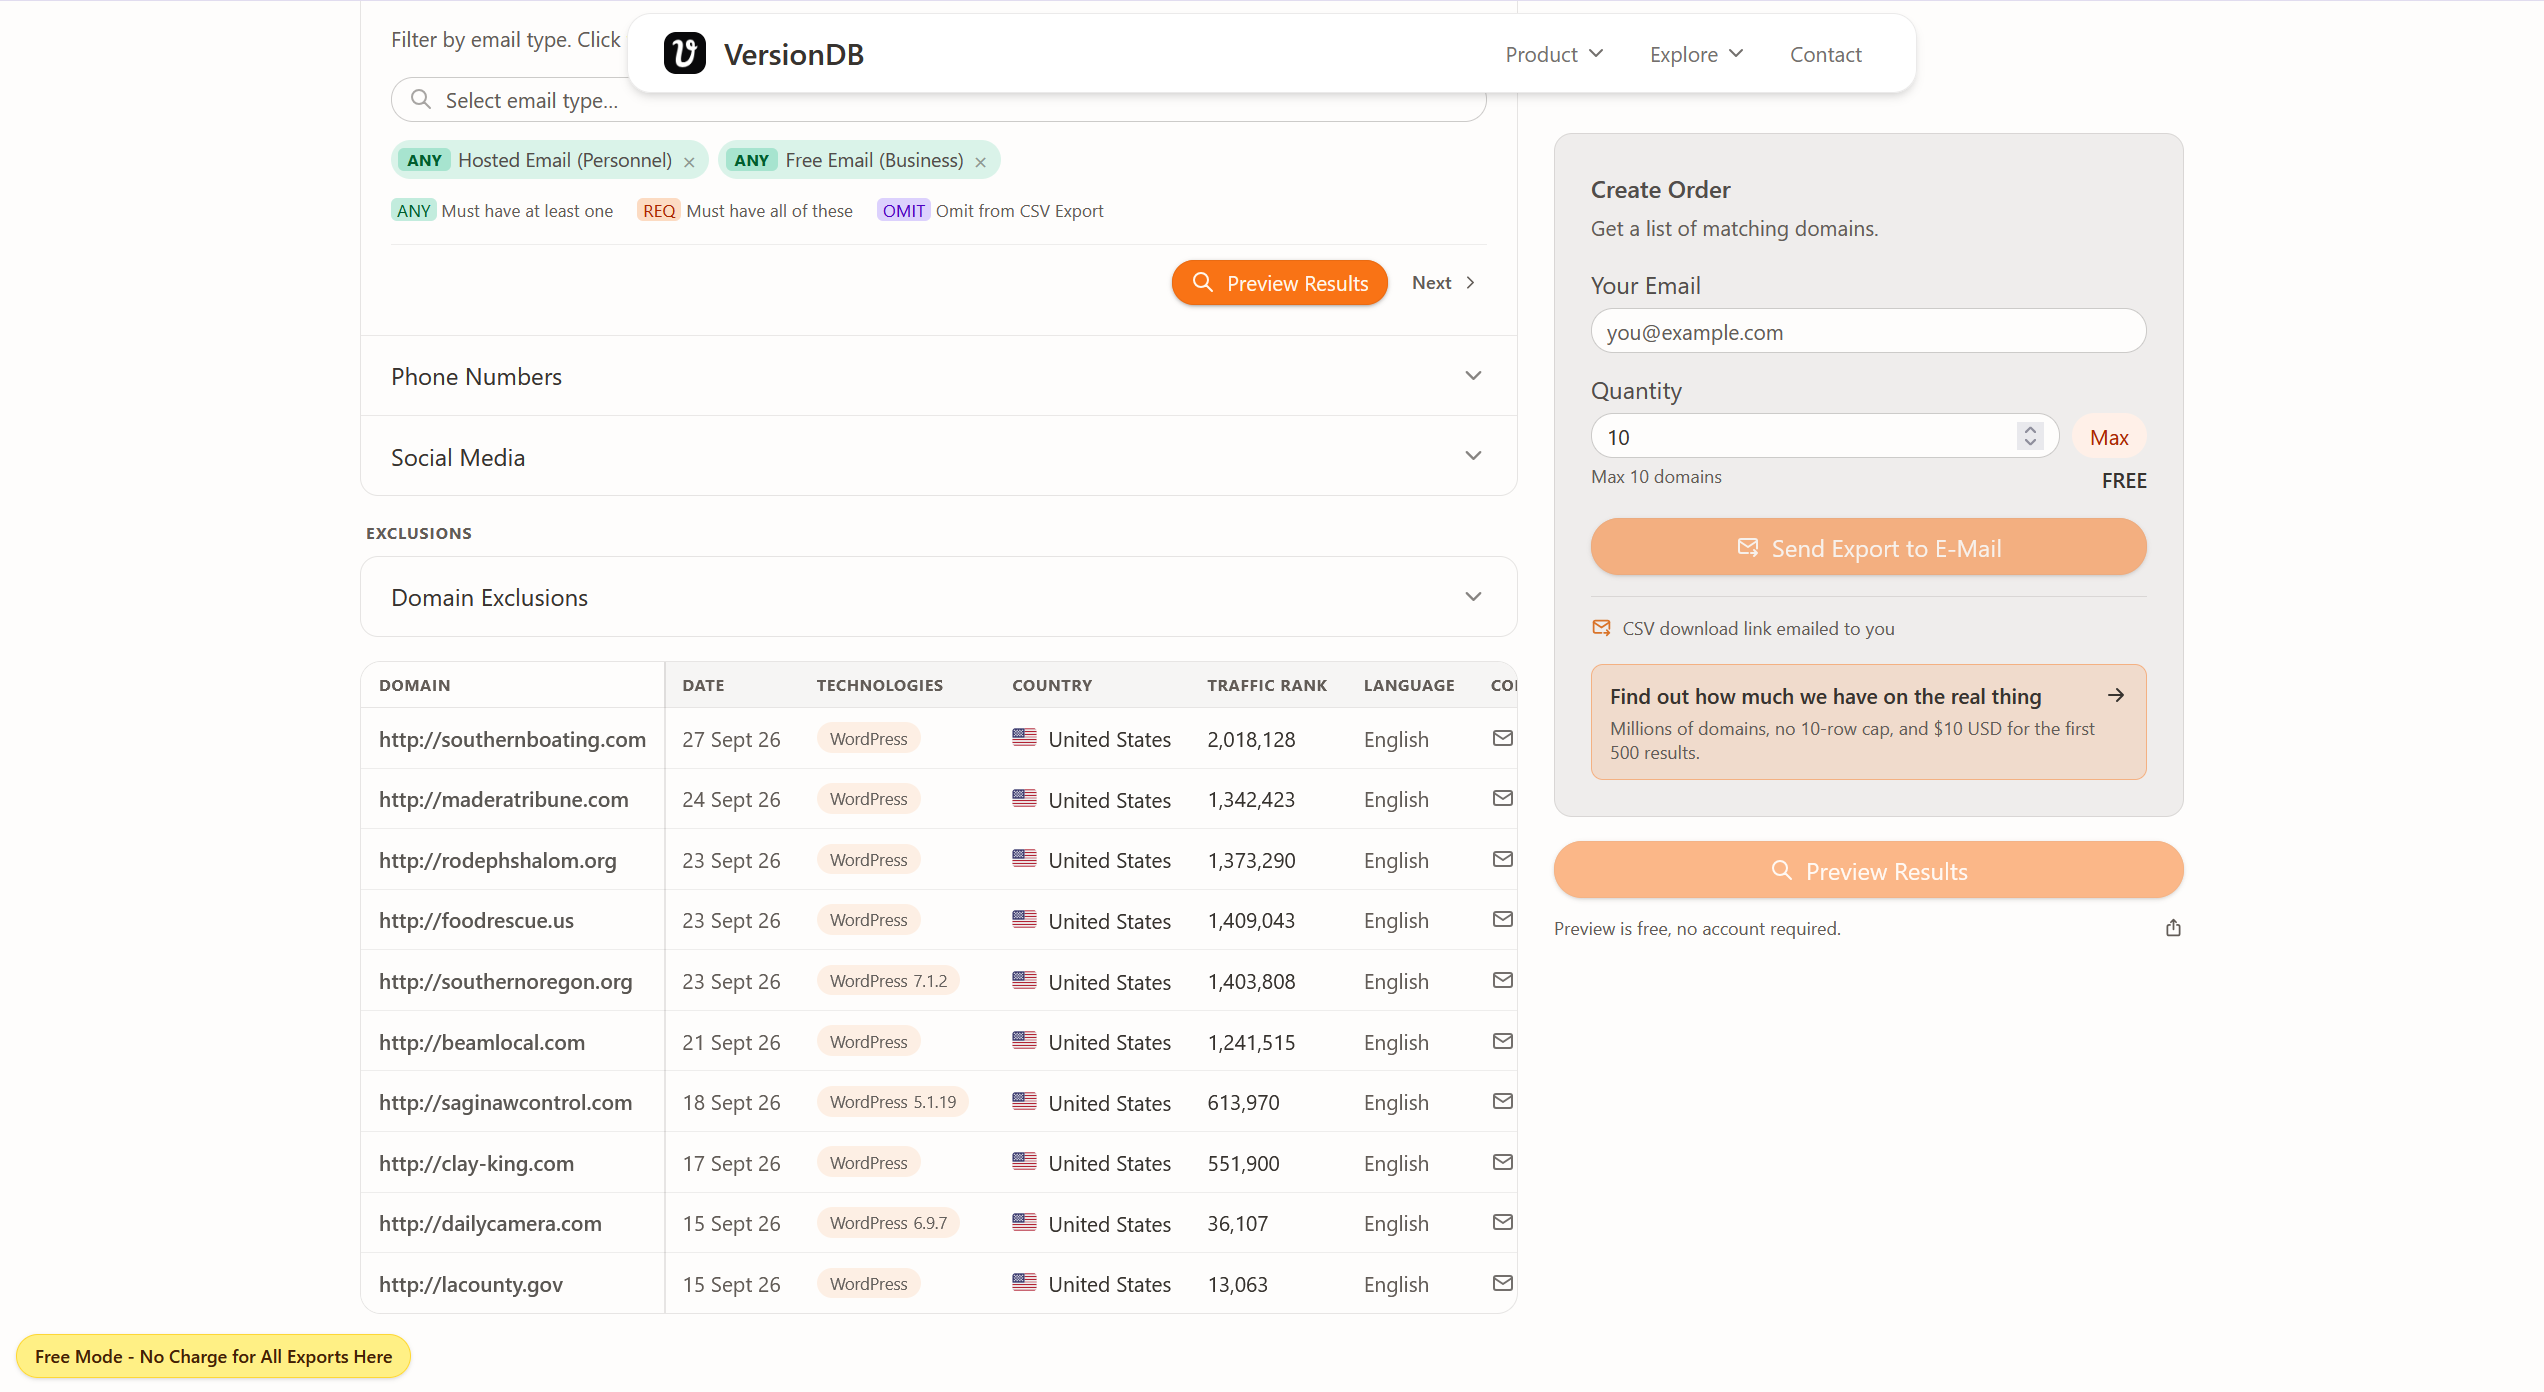This screenshot has width=2544, height=1392.
Task: Click Send Export to E-Mail
Action: (1868, 547)
